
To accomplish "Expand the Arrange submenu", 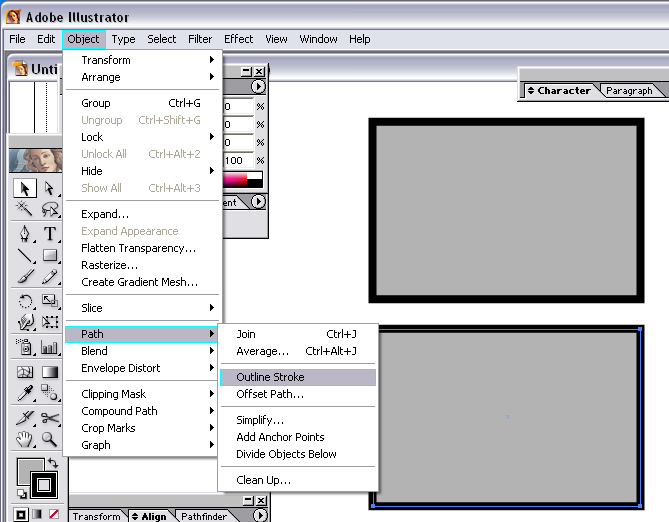I will tap(143, 77).
